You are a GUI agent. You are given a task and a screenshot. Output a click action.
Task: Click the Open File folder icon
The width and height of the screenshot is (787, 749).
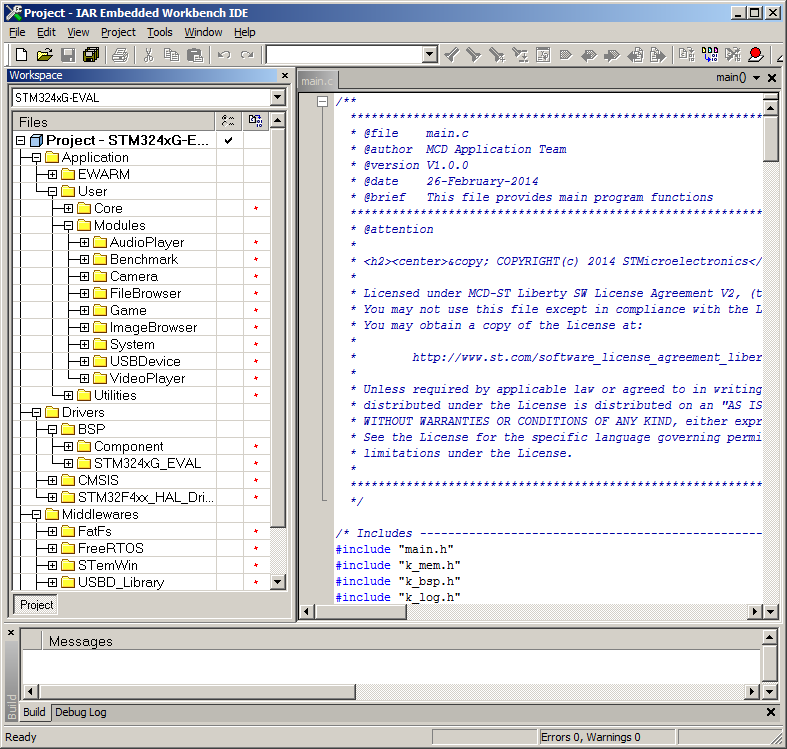44,55
